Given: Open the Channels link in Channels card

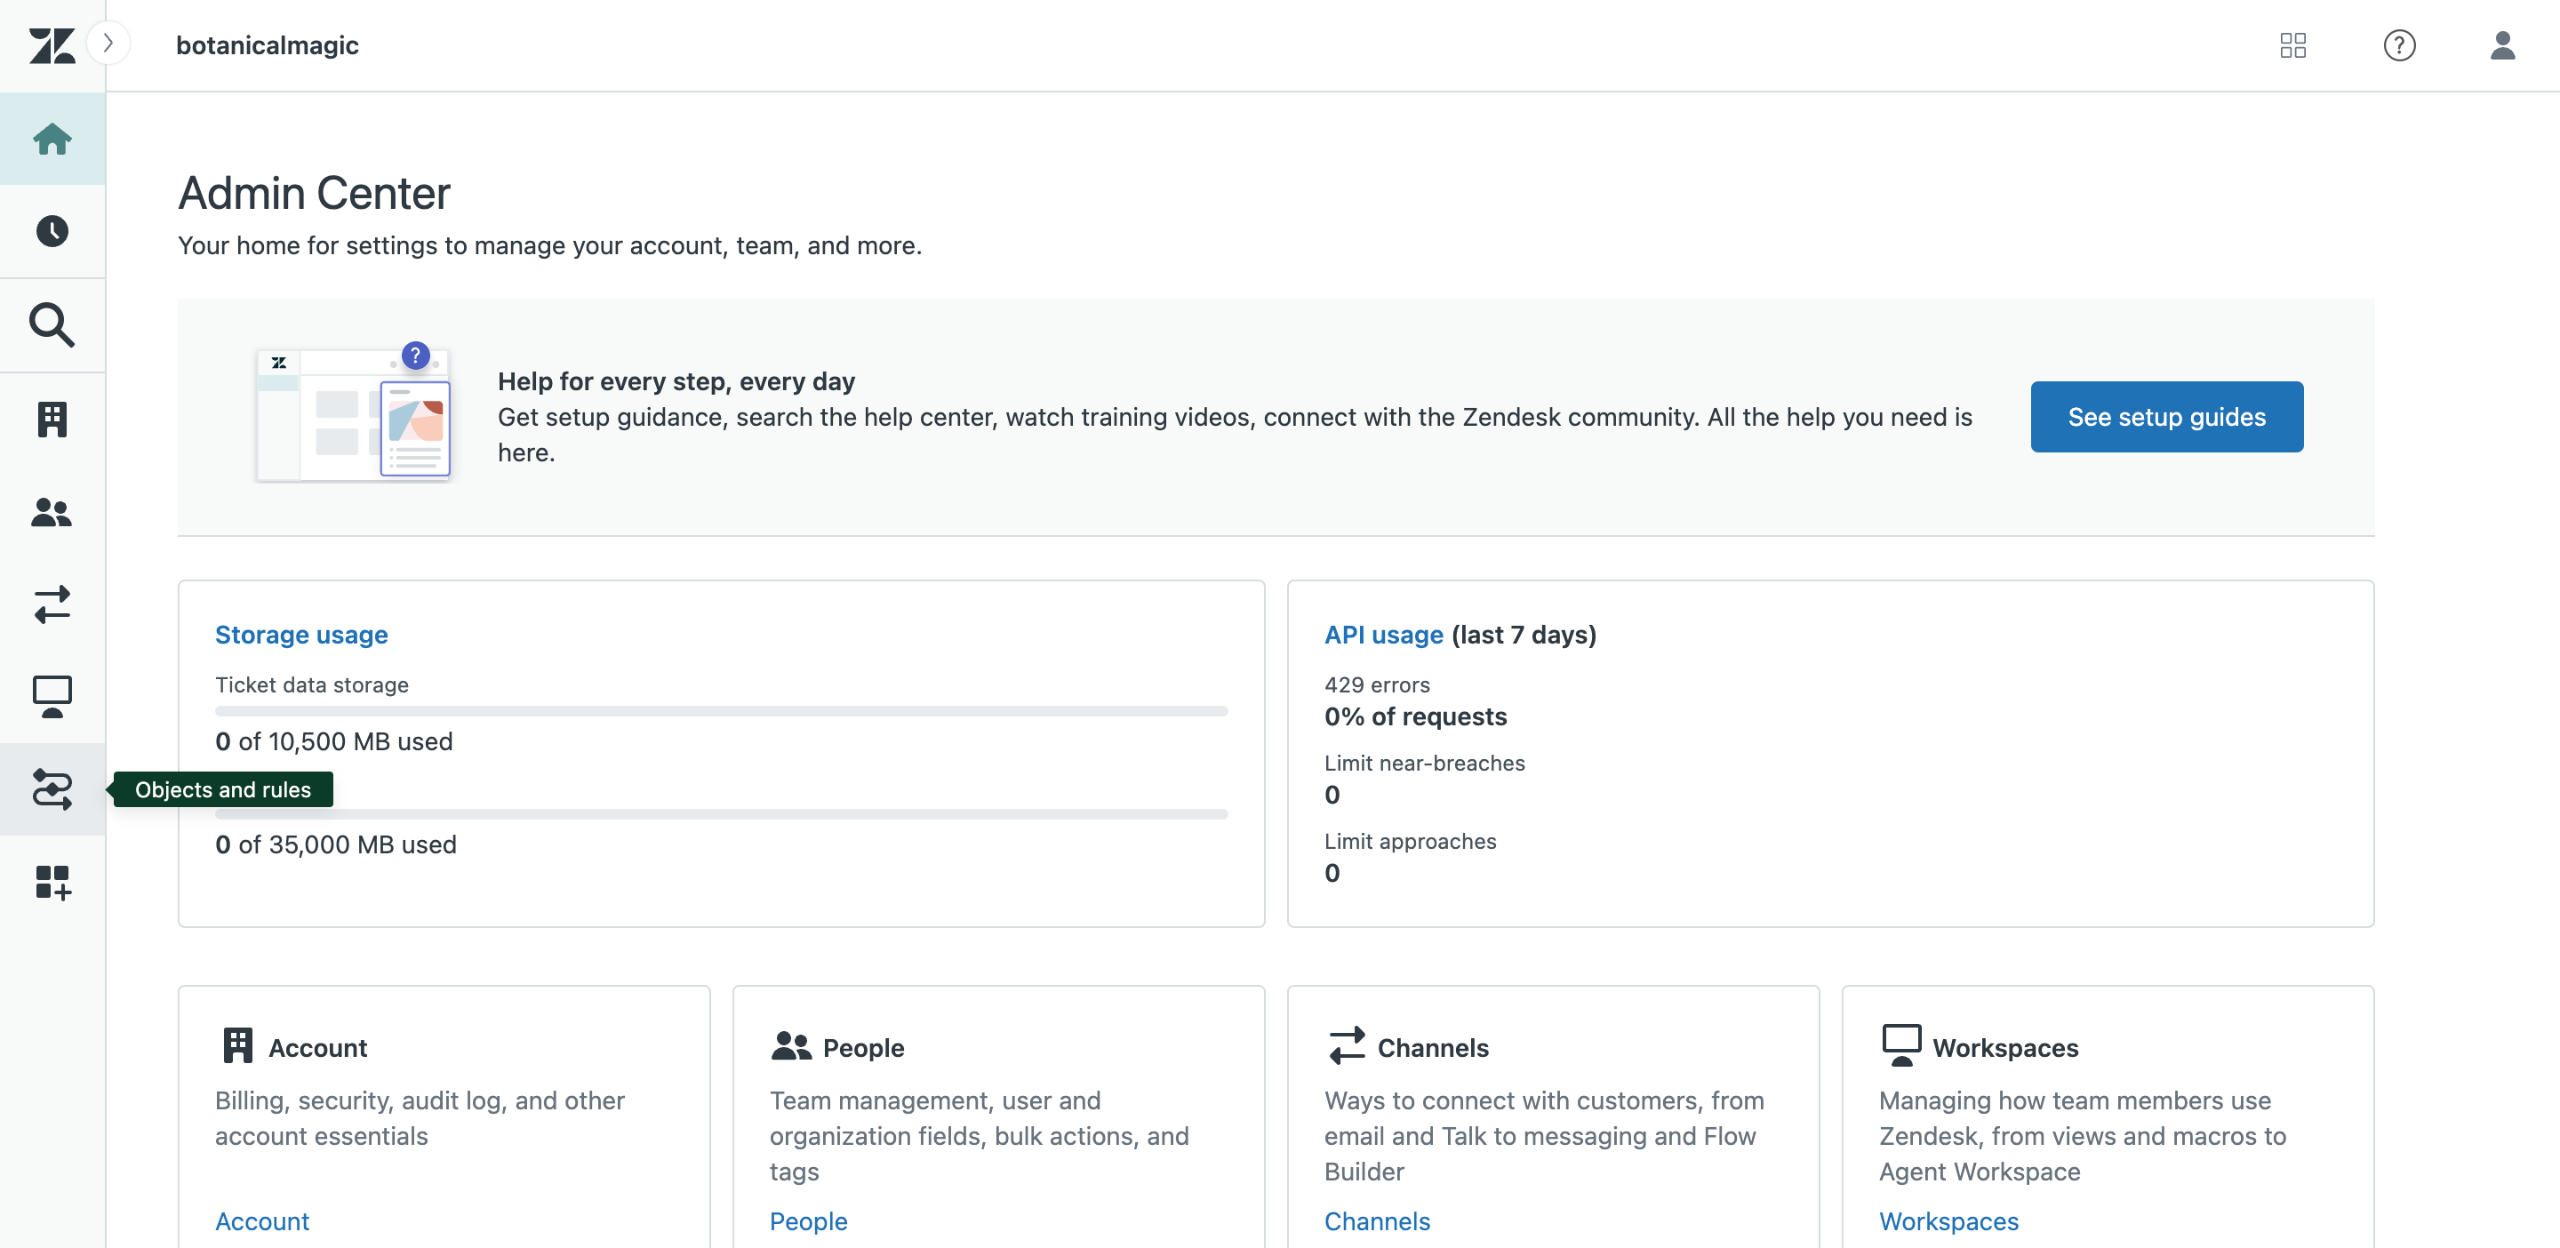Looking at the screenshot, I should [1376, 1221].
